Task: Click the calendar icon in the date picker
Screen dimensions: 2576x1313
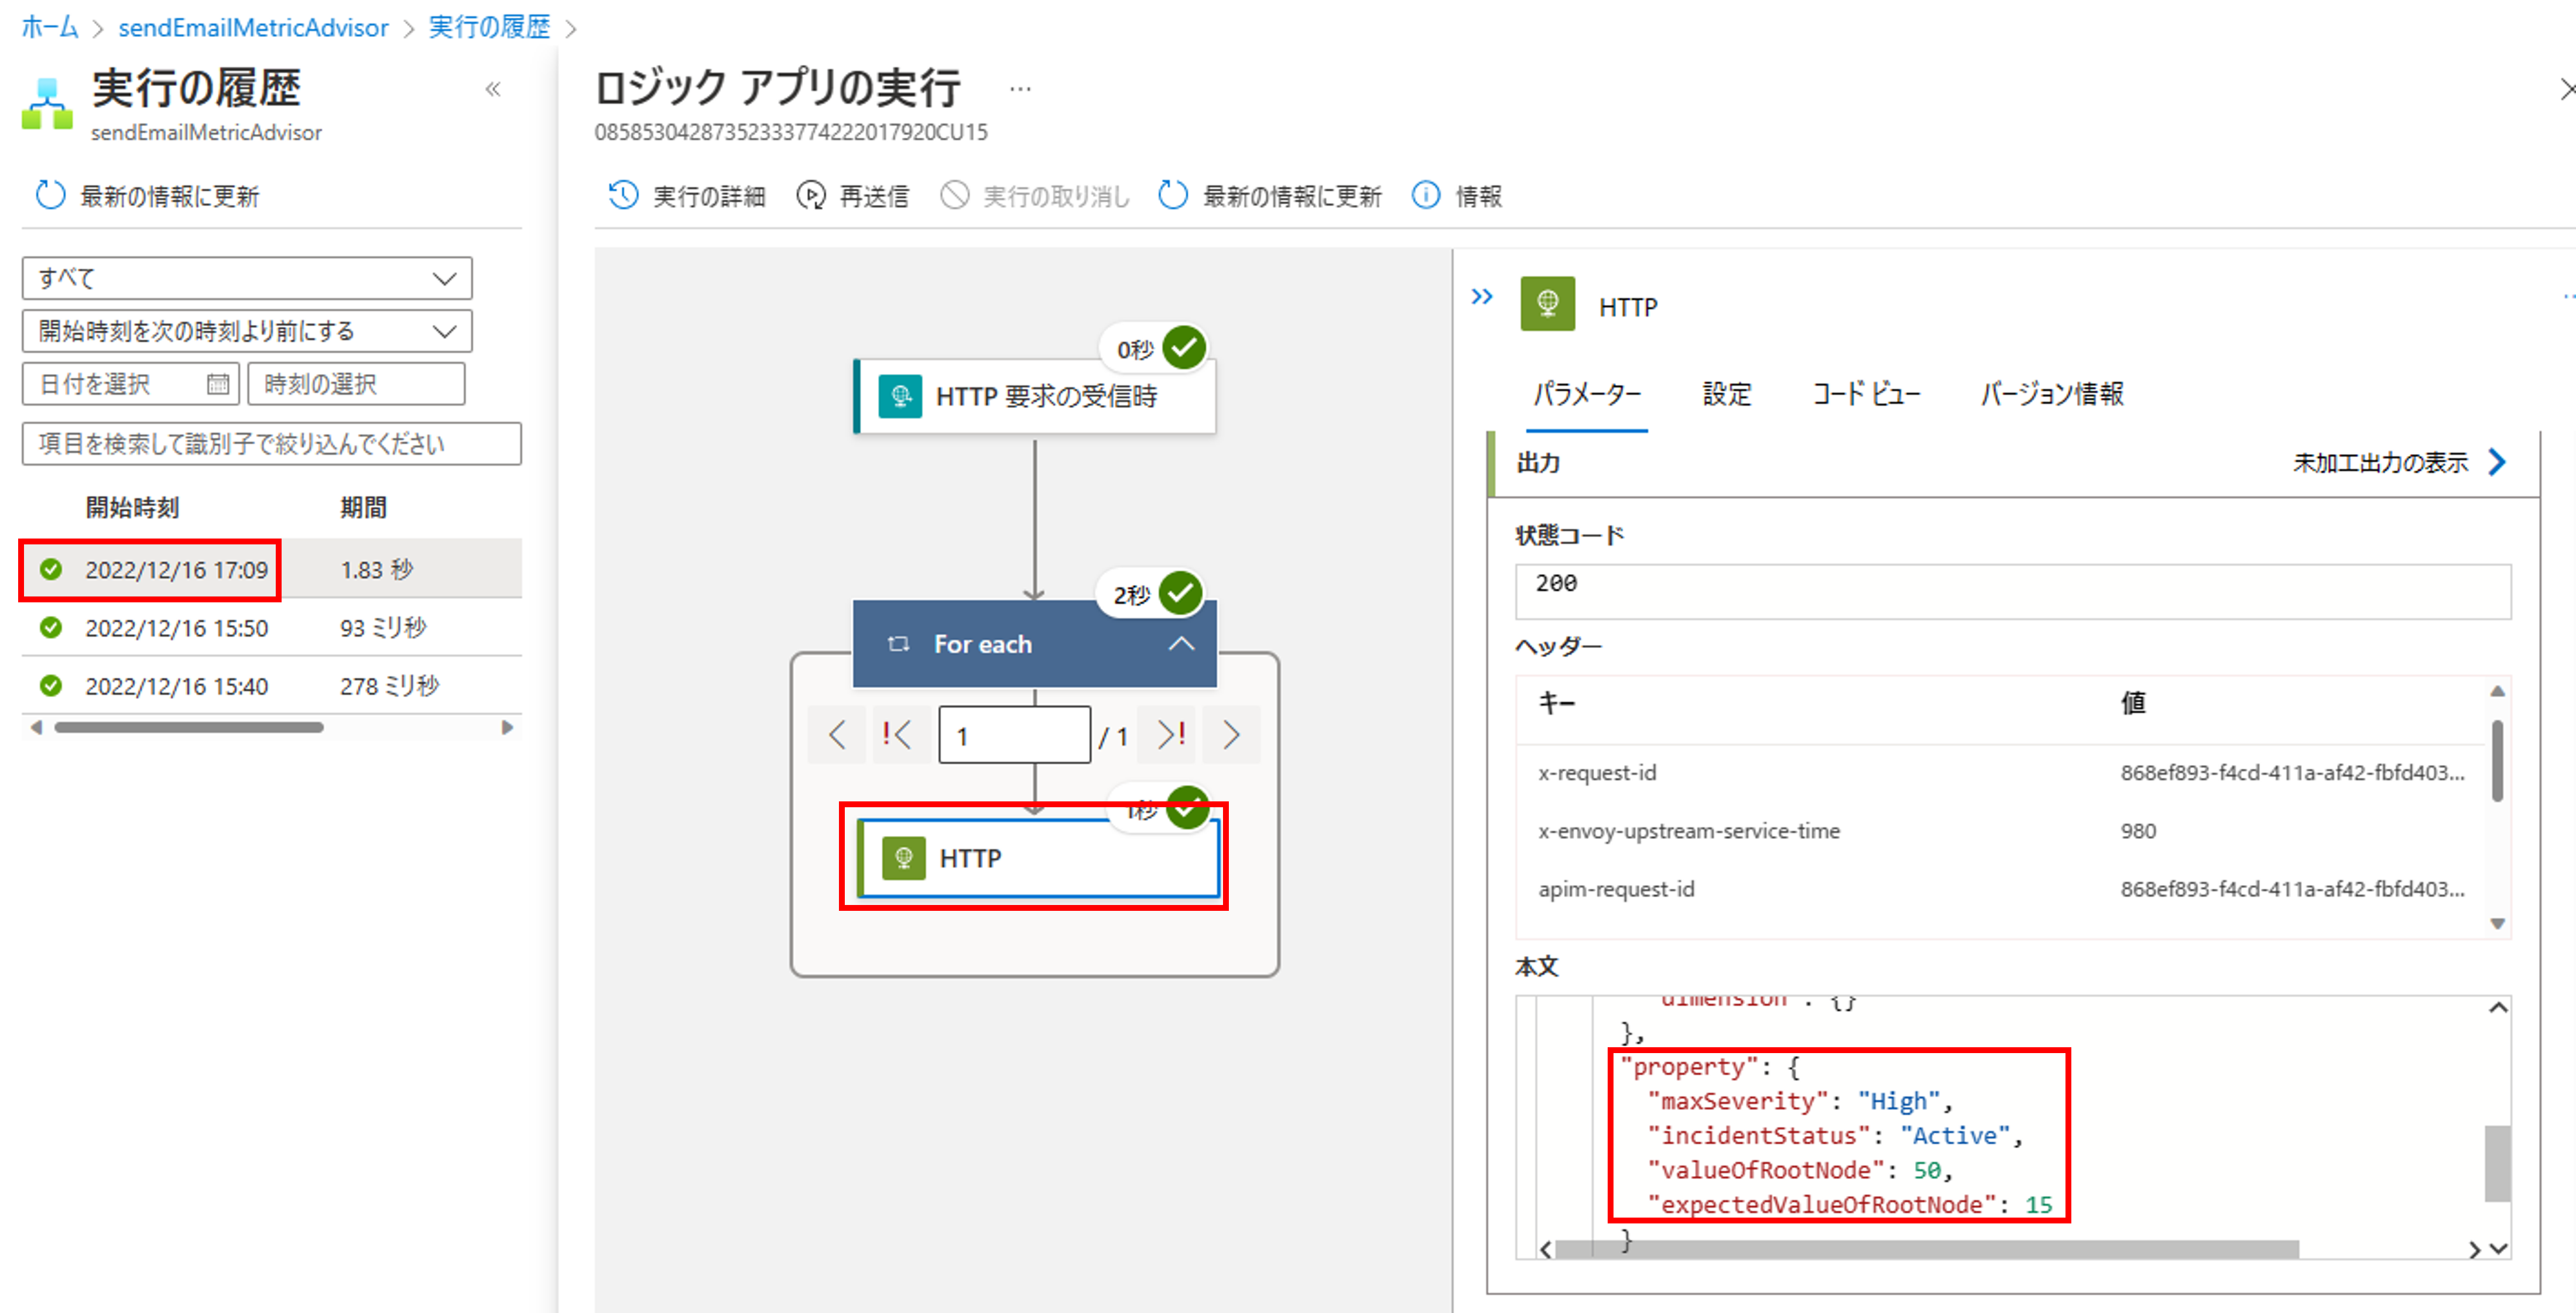Action: pyautogui.click(x=217, y=384)
